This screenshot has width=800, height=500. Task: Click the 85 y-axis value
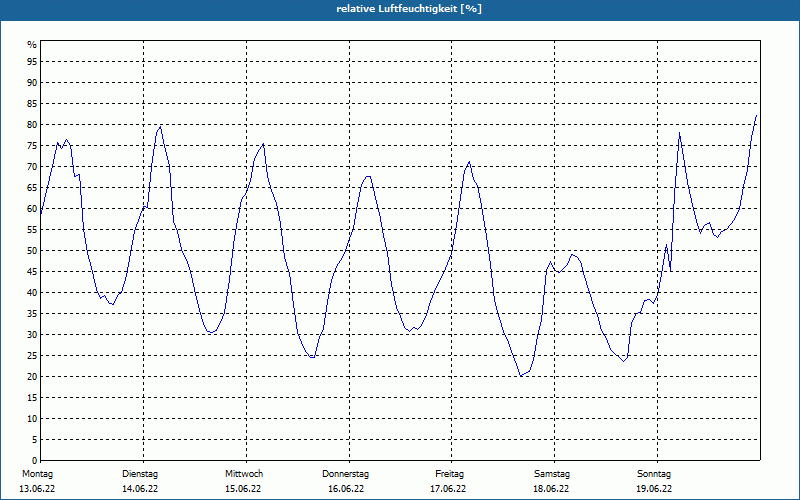pos(32,104)
